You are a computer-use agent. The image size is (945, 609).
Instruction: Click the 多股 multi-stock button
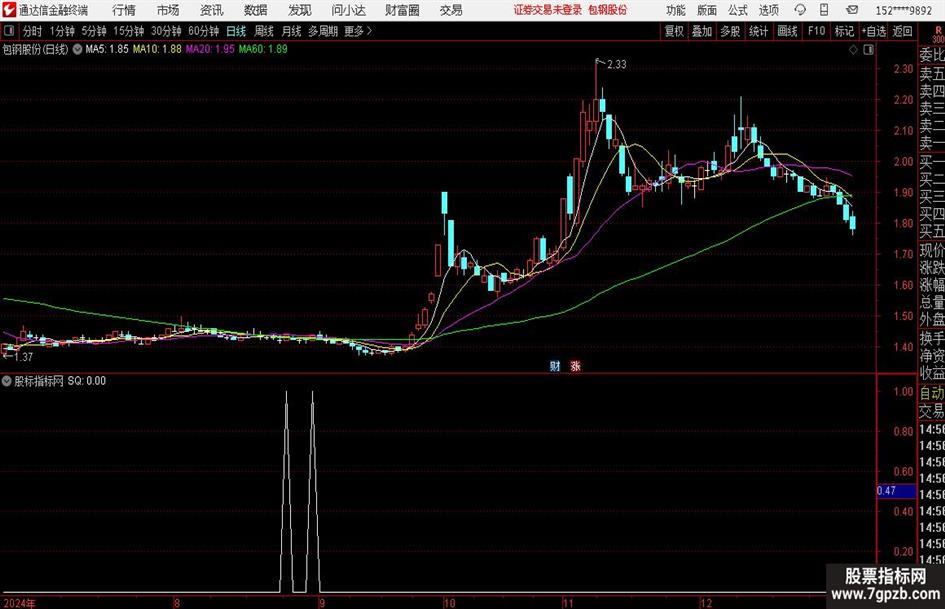coord(730,31)
